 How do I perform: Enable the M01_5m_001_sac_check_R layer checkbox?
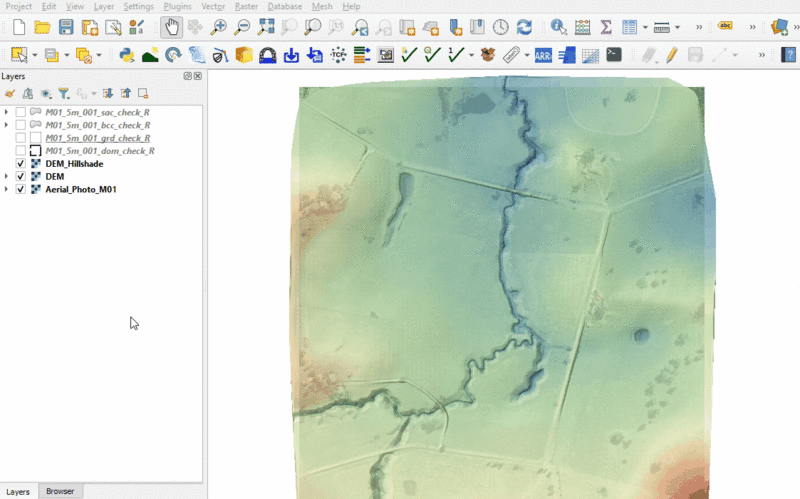(x=21, y=112)
